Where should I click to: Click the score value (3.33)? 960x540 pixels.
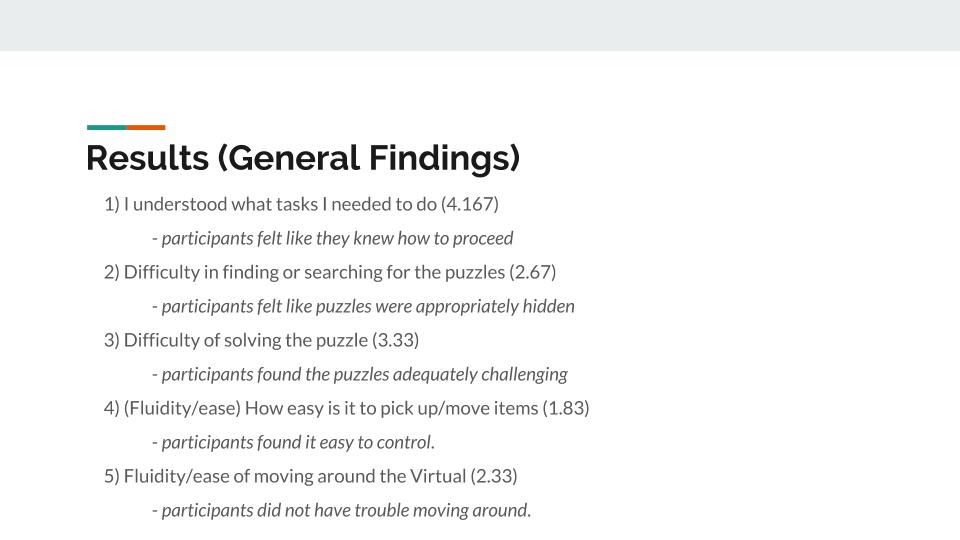click(x=396, y=340)
